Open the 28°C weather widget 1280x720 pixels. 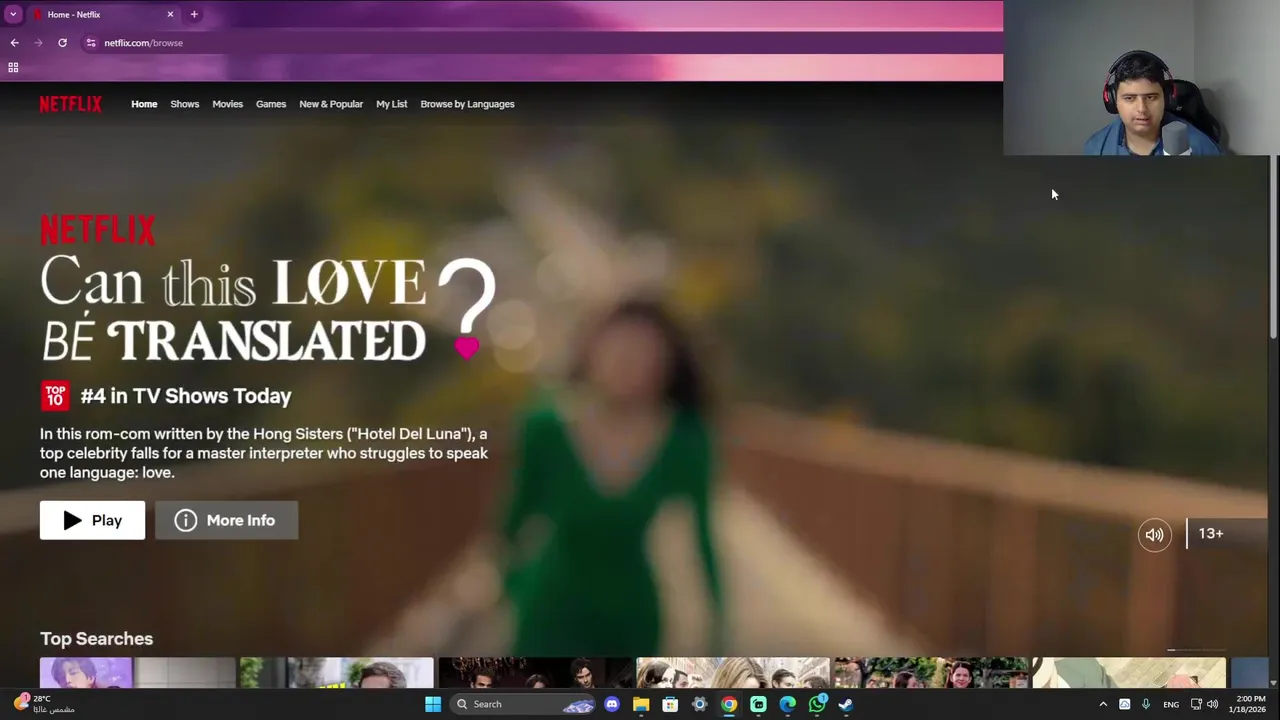pyautogui.click(x=42, y=704)
